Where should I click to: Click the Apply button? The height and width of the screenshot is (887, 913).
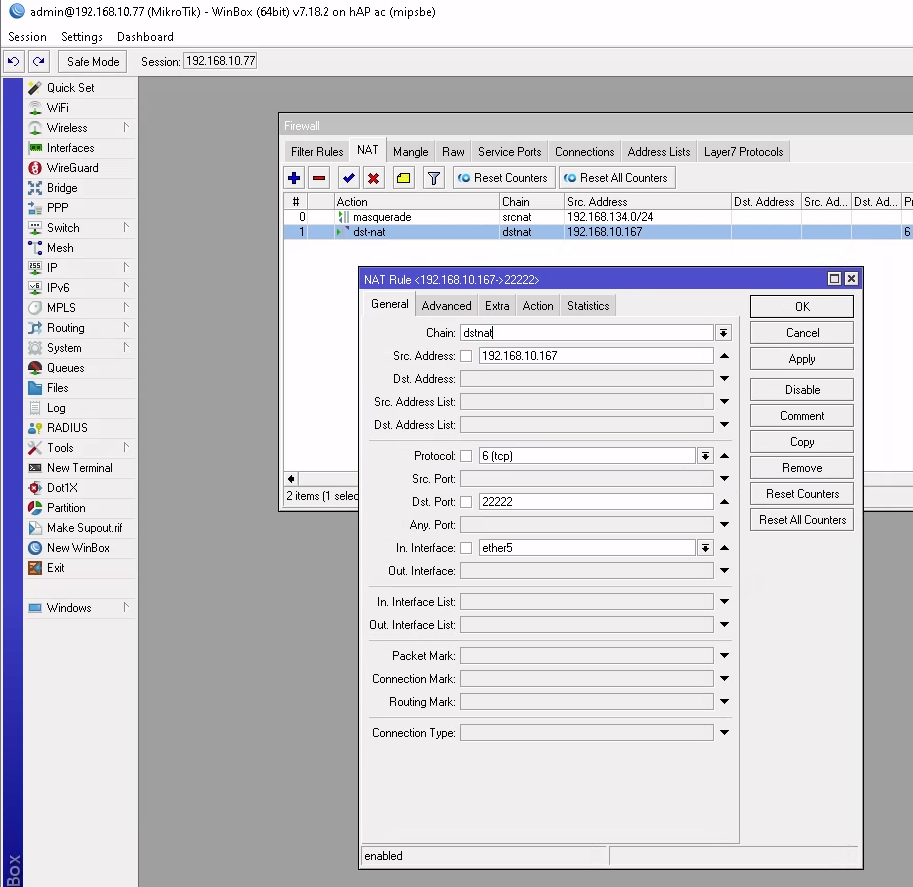click(x=802, y=359)
